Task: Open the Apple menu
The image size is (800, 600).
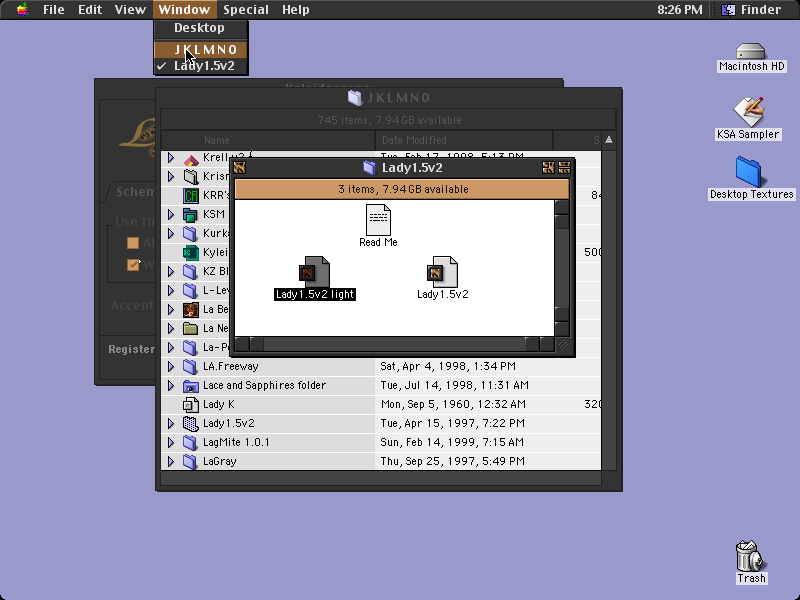Action: coord(22,9)
